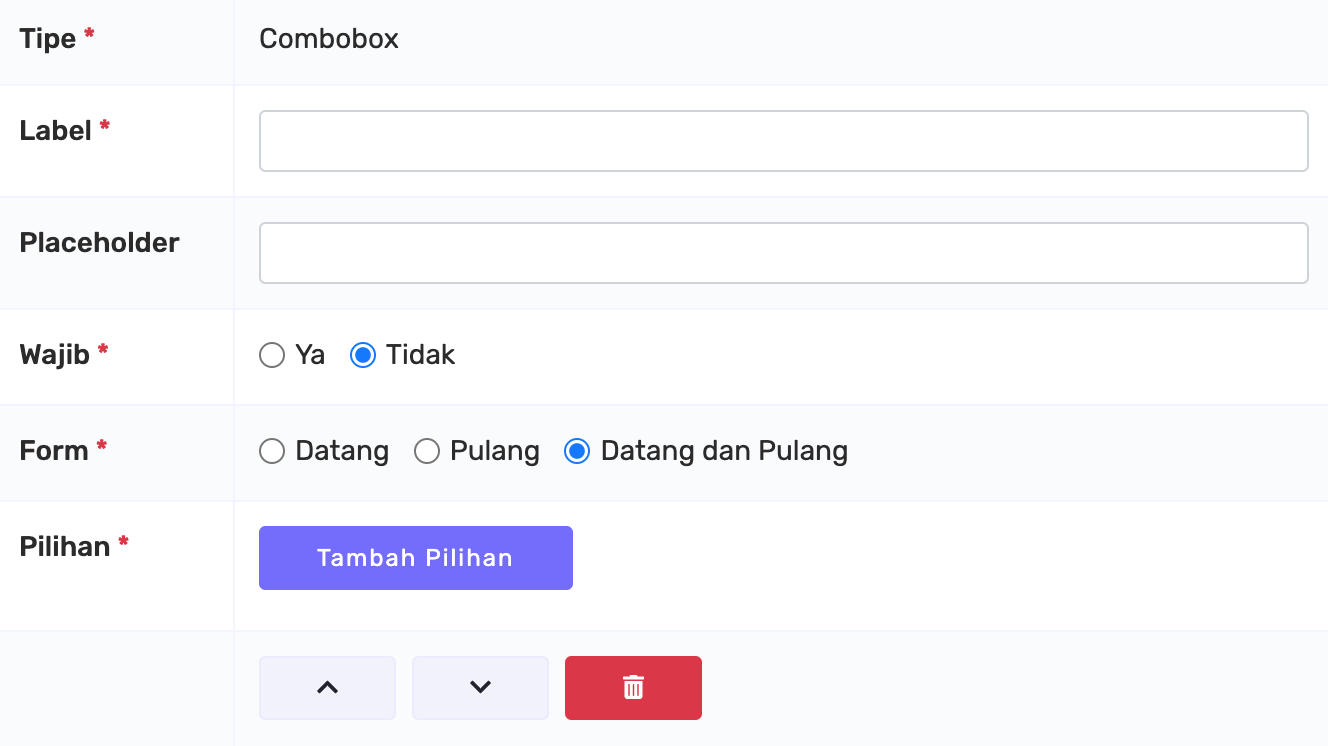Select the Tidak radio for Wajib
Screen dimensions: 1328x746
(363, 355)
